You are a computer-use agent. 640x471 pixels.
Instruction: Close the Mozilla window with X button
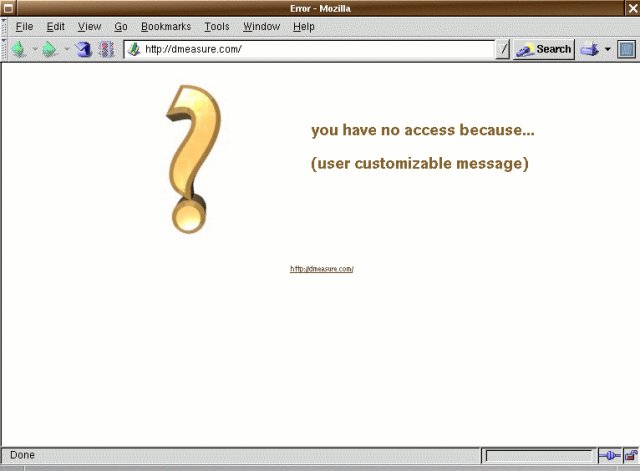632,8
